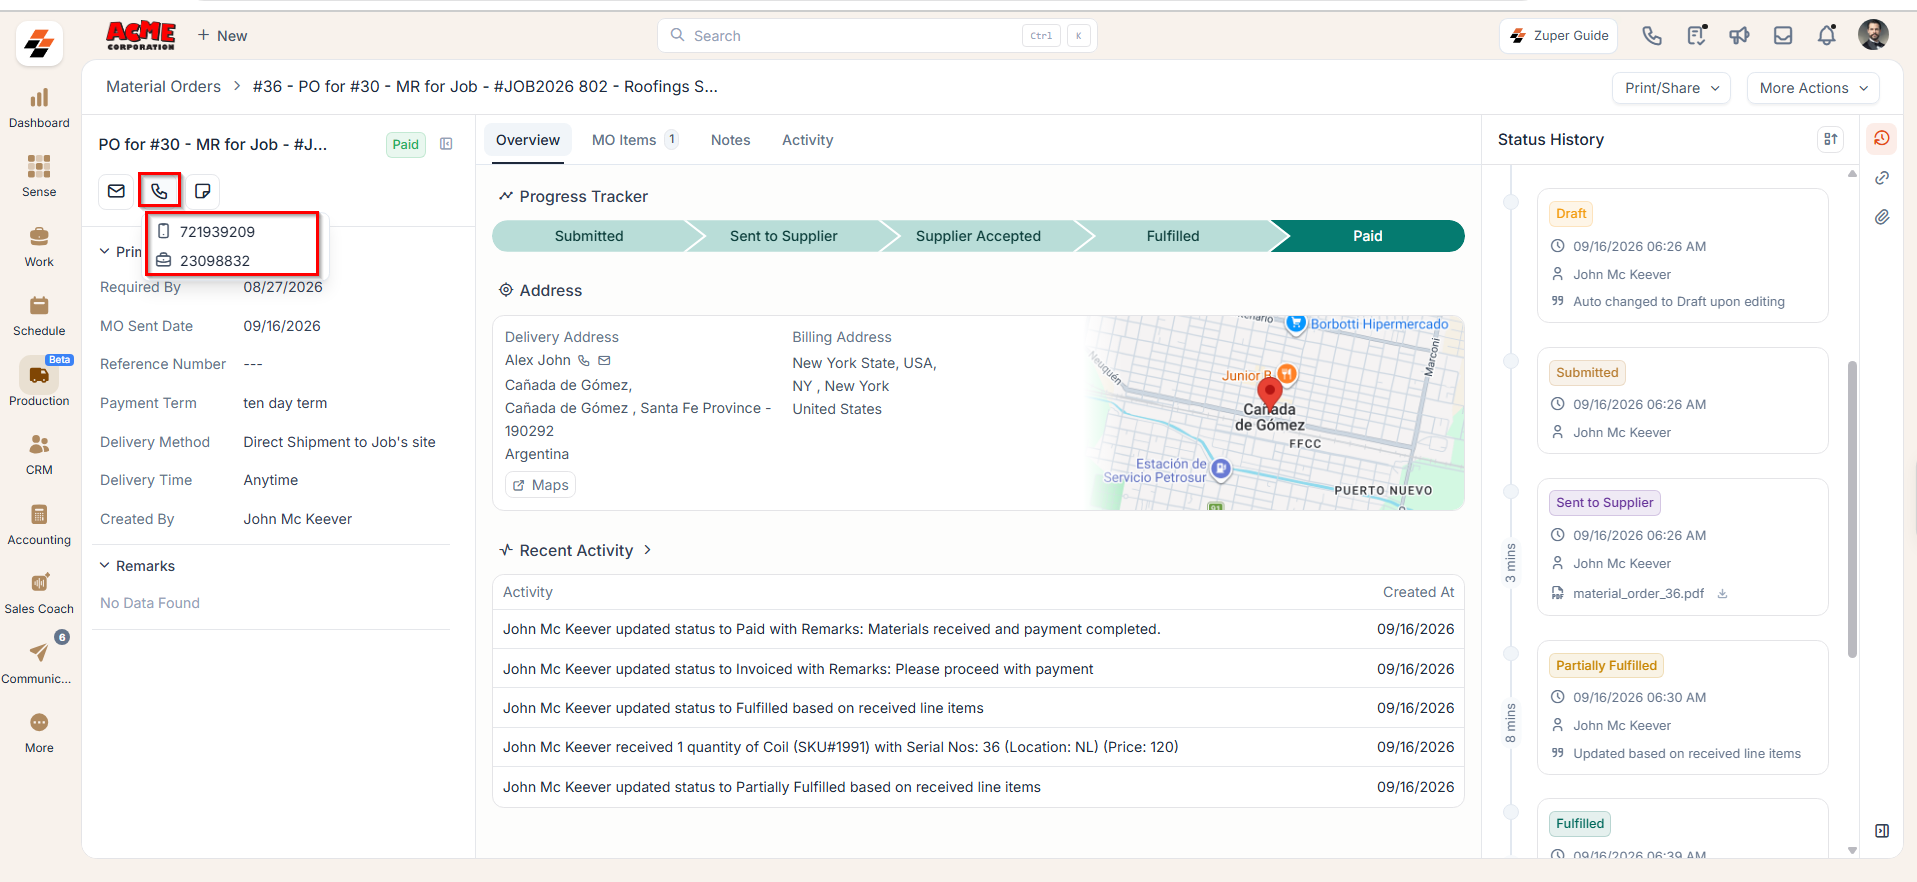Open the More sidebar menu
Screen dimensions: 1917x882
pyautogui.click(x=39, y=733)
